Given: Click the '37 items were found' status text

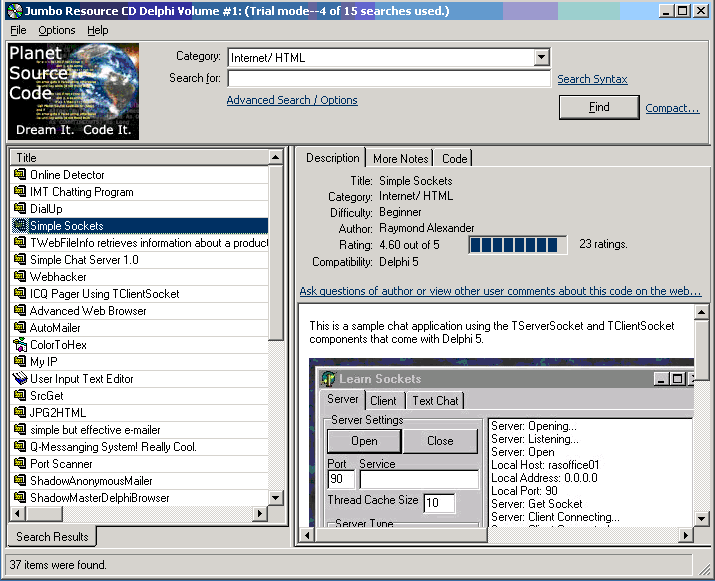Looking at the screenshot, I should (x=58, y=565).
